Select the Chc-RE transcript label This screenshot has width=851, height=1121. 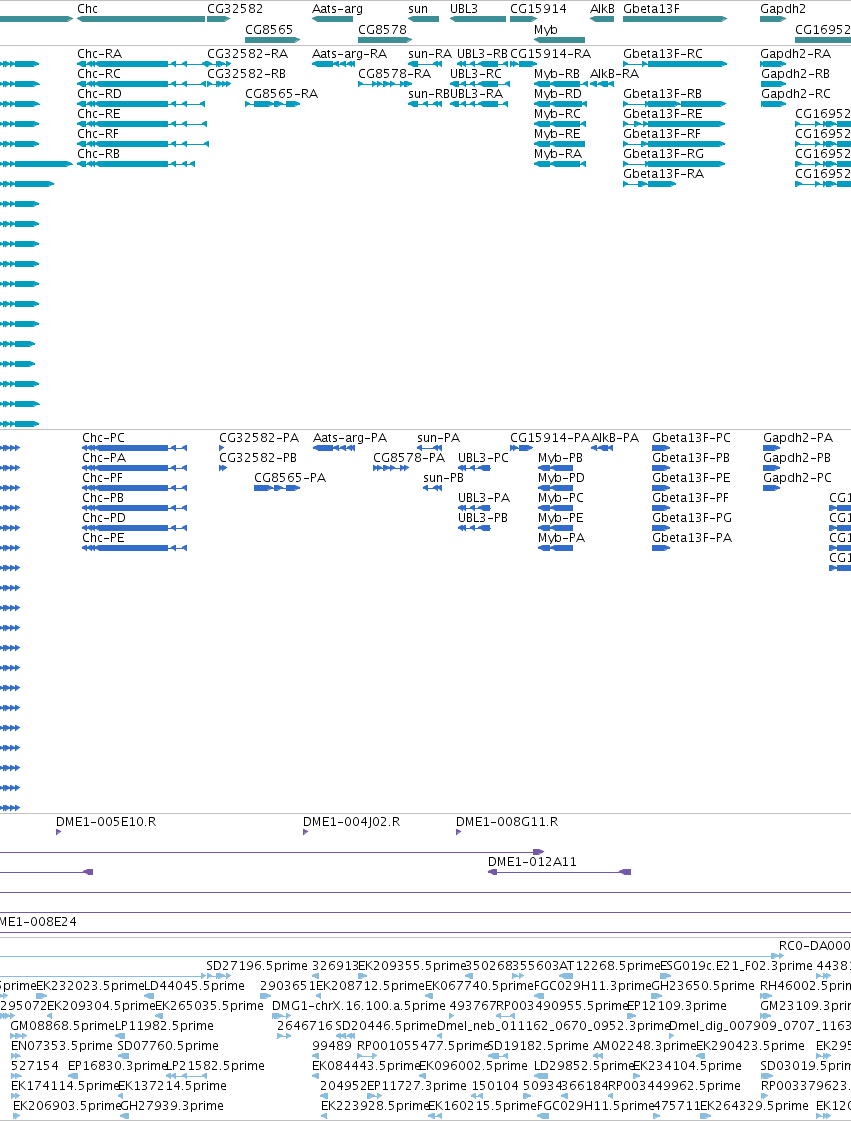pyautogui.click(x=99, y=114)
